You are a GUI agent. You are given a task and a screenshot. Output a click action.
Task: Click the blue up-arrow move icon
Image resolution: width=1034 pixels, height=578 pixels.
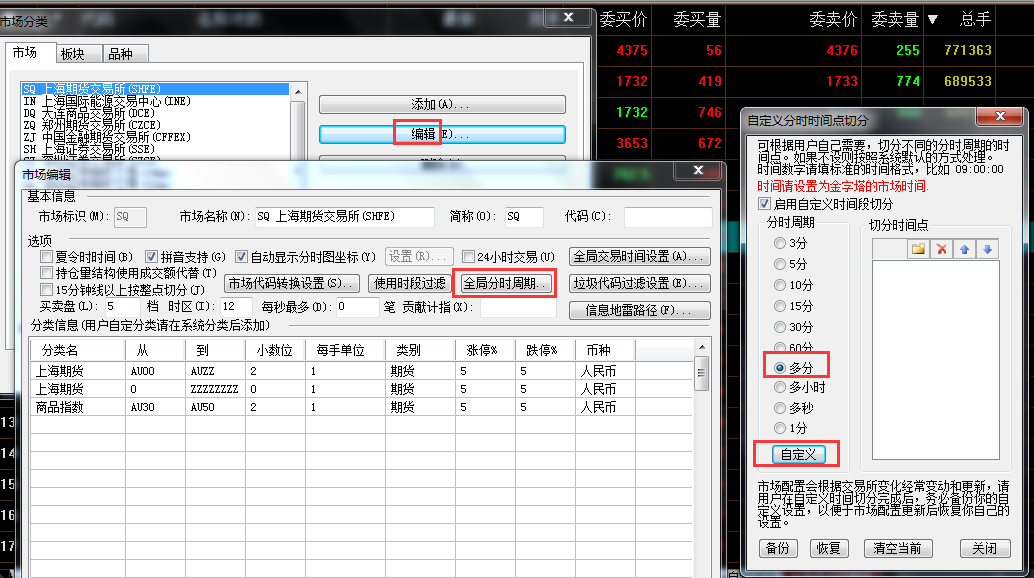[x=965, y=249]
